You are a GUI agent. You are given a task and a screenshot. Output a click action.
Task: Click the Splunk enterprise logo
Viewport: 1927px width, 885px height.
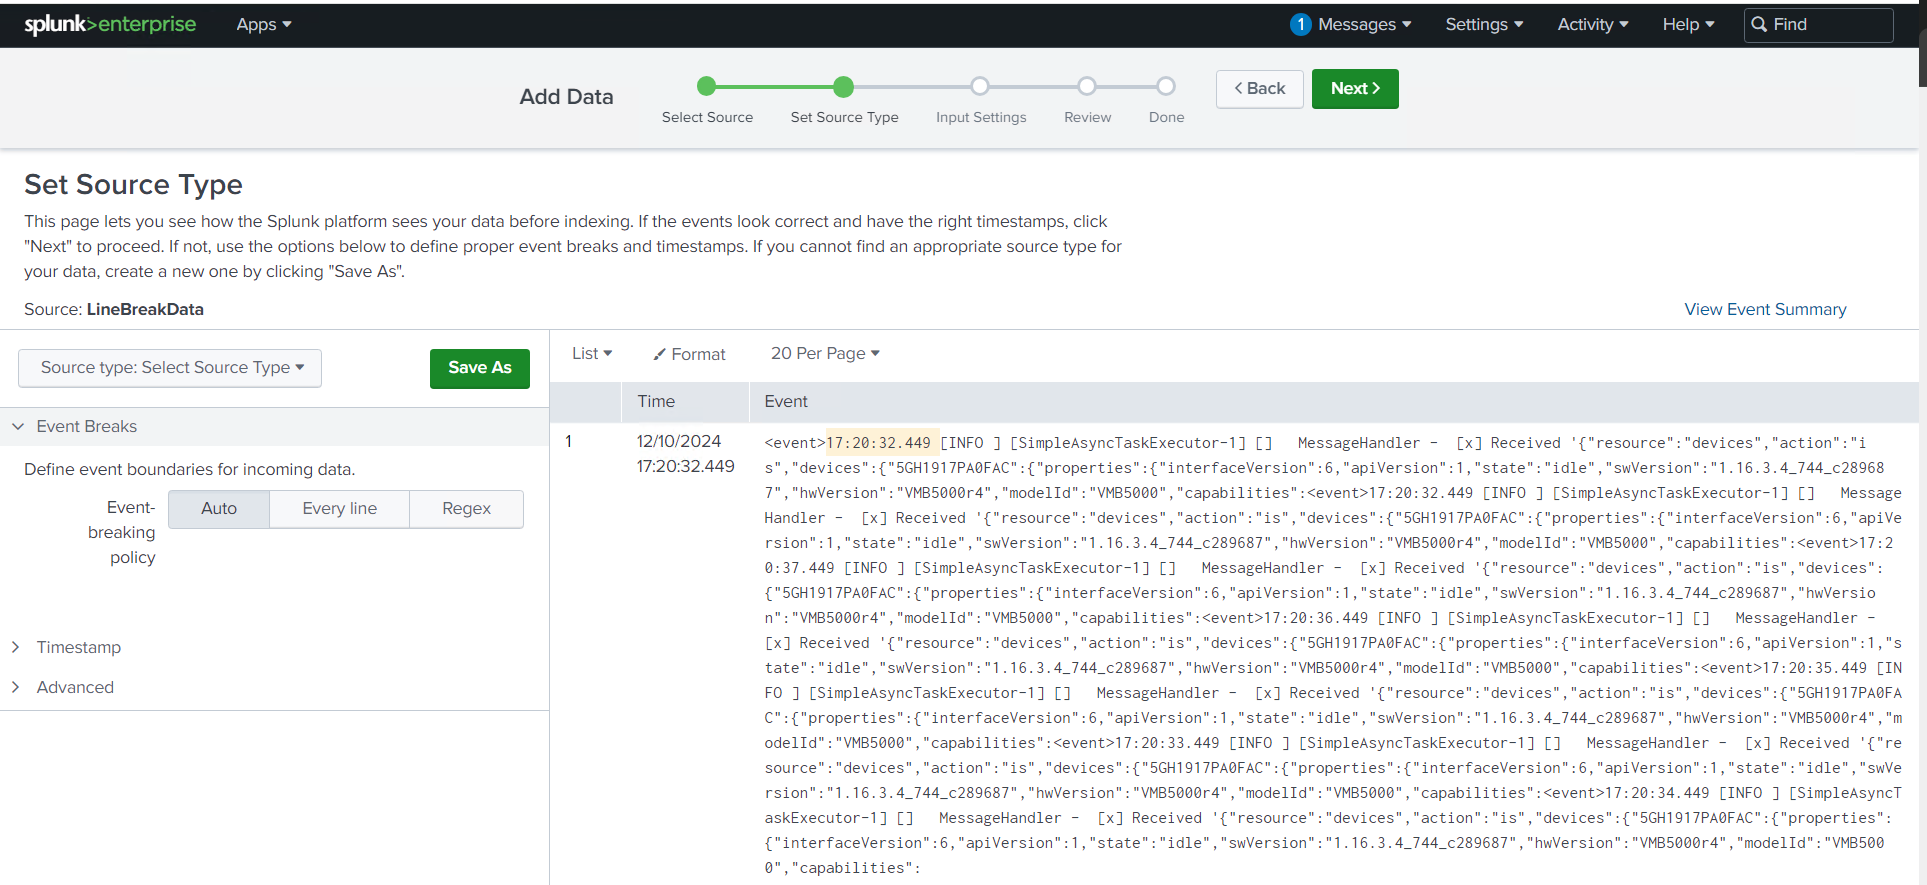tap(110, 24)
